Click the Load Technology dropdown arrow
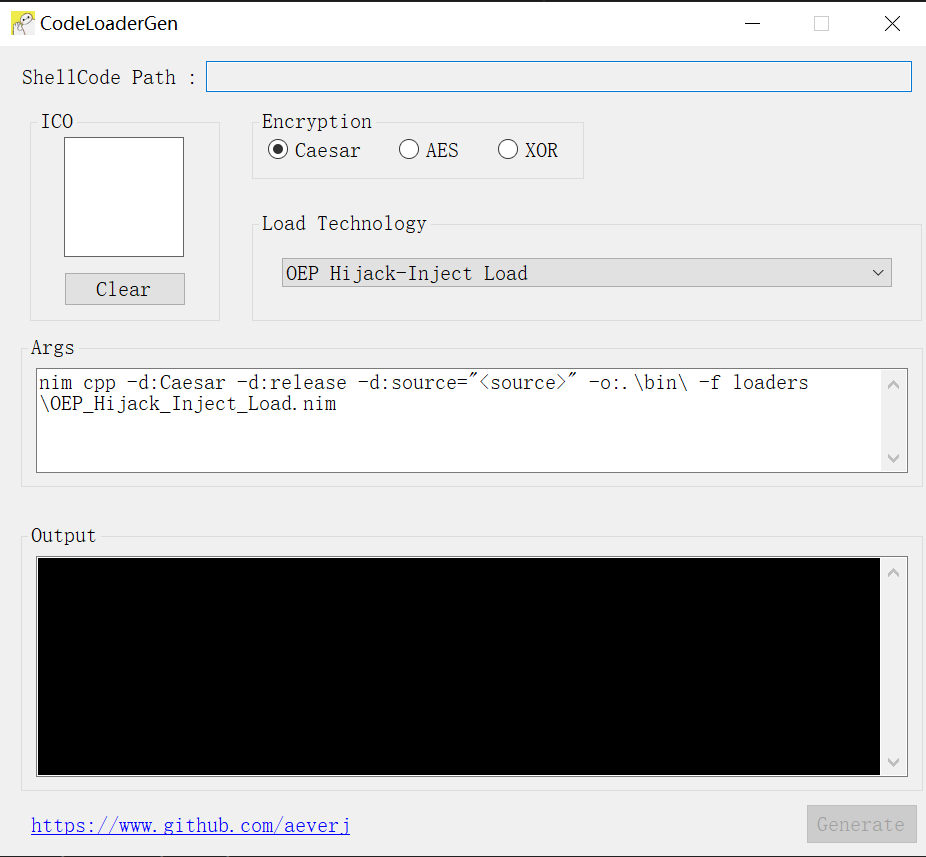The height and width of the screenshot is (857, 926). point(878,272)
